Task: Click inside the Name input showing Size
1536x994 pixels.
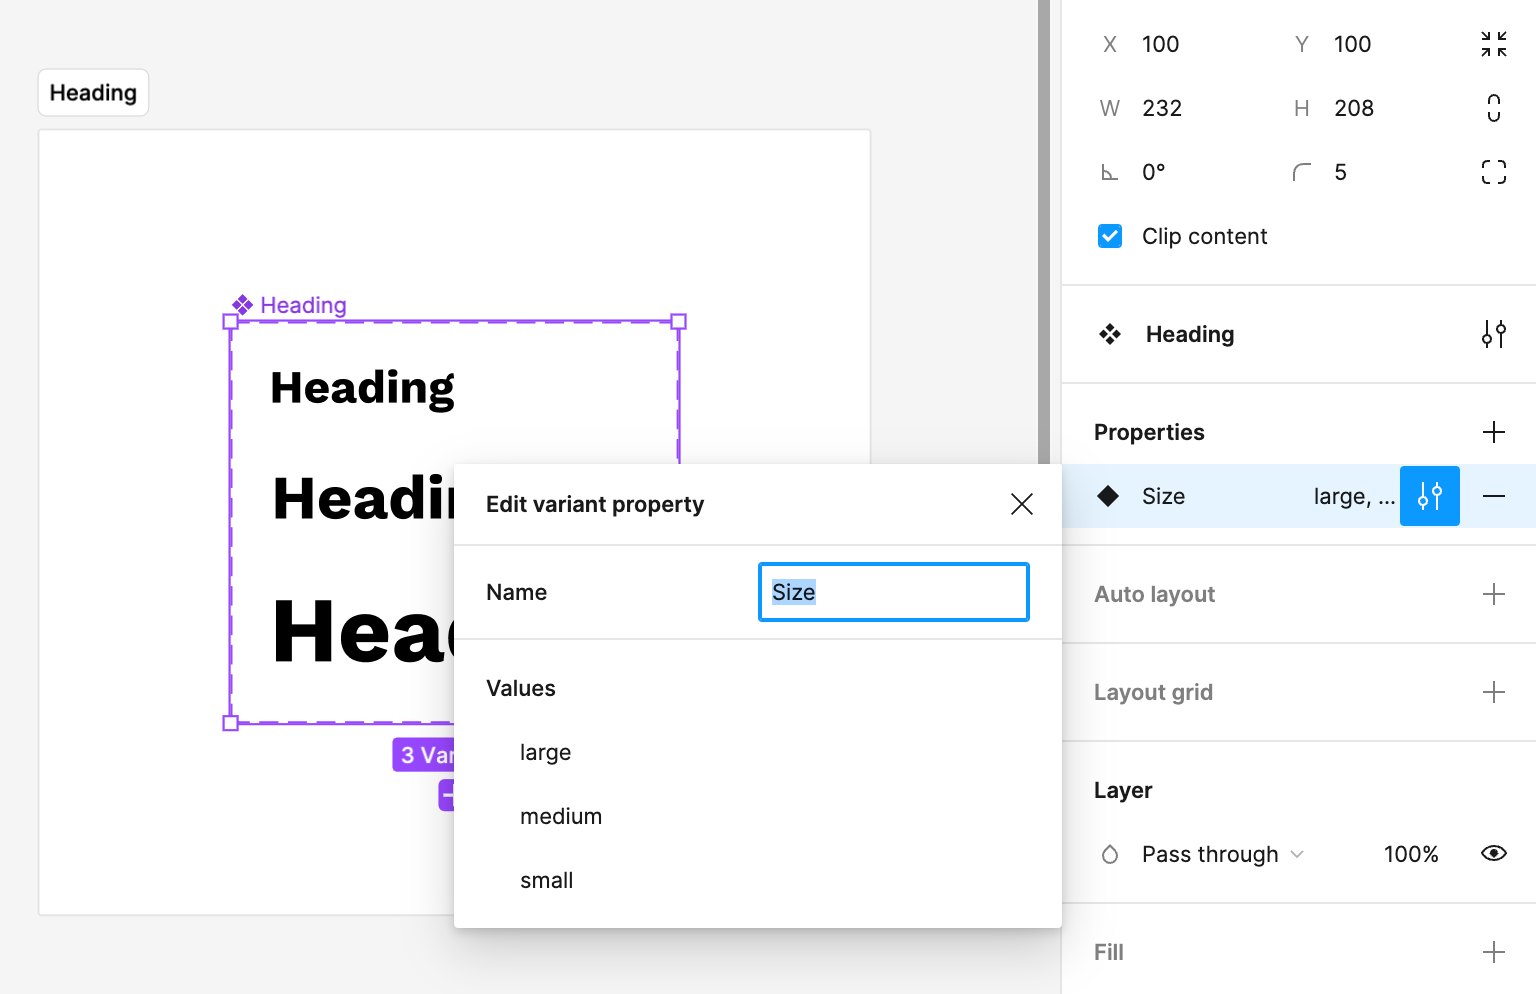Action: (893, 592)
